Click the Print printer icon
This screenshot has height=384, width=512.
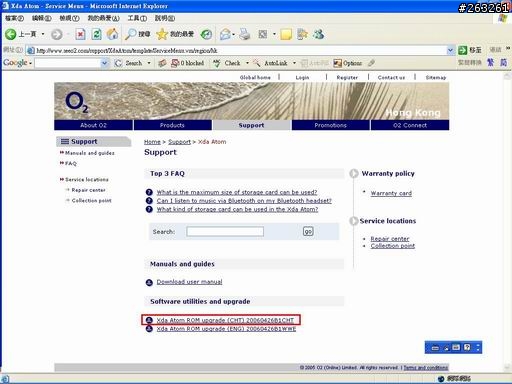click(x=245, y=34)
